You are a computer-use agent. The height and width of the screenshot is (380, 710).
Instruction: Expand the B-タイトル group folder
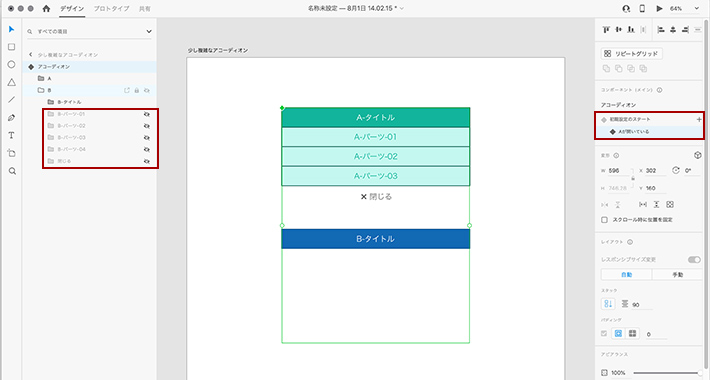point(51,102)
